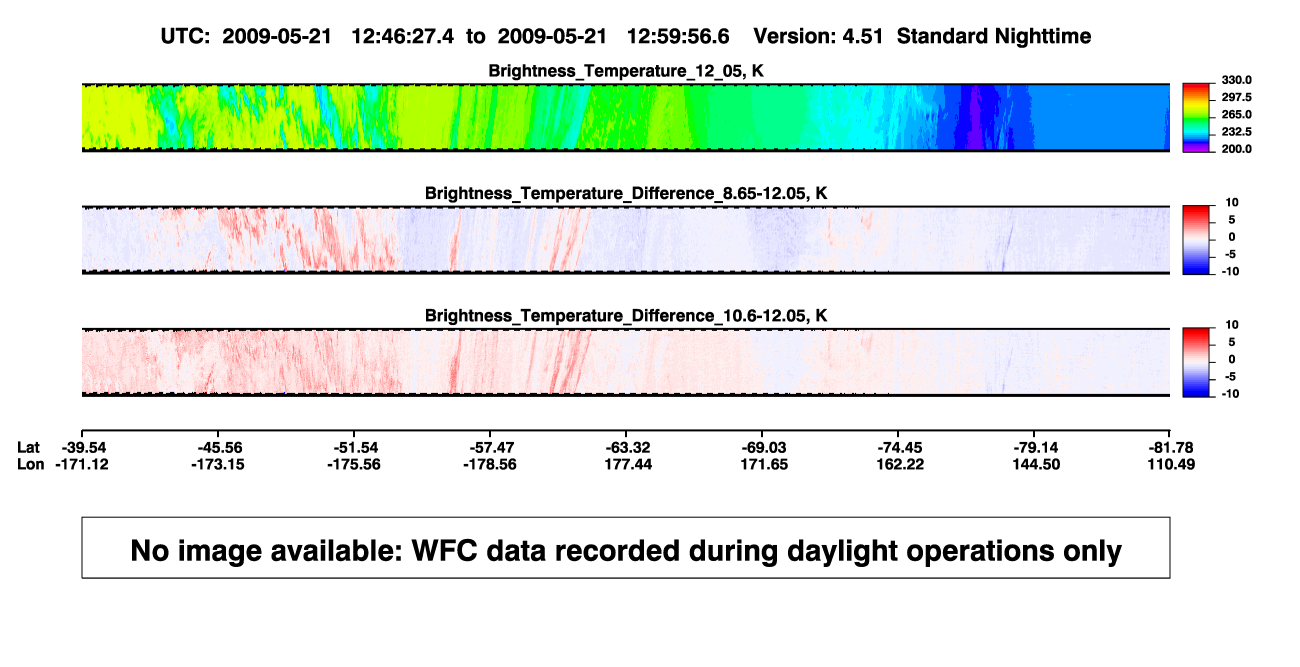Screen dimensions: 1300x667
Task: Click latitude value -45.56
Action: click(x=218, y=447)
